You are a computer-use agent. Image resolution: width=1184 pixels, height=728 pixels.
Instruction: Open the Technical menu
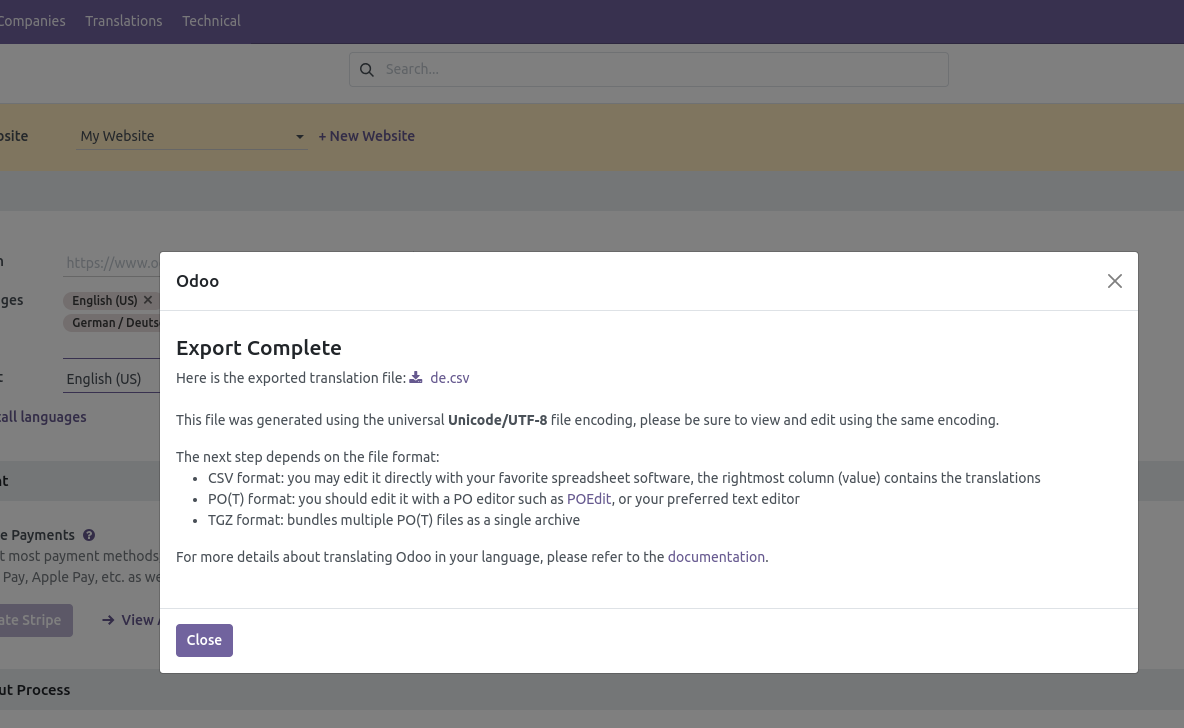211,21
